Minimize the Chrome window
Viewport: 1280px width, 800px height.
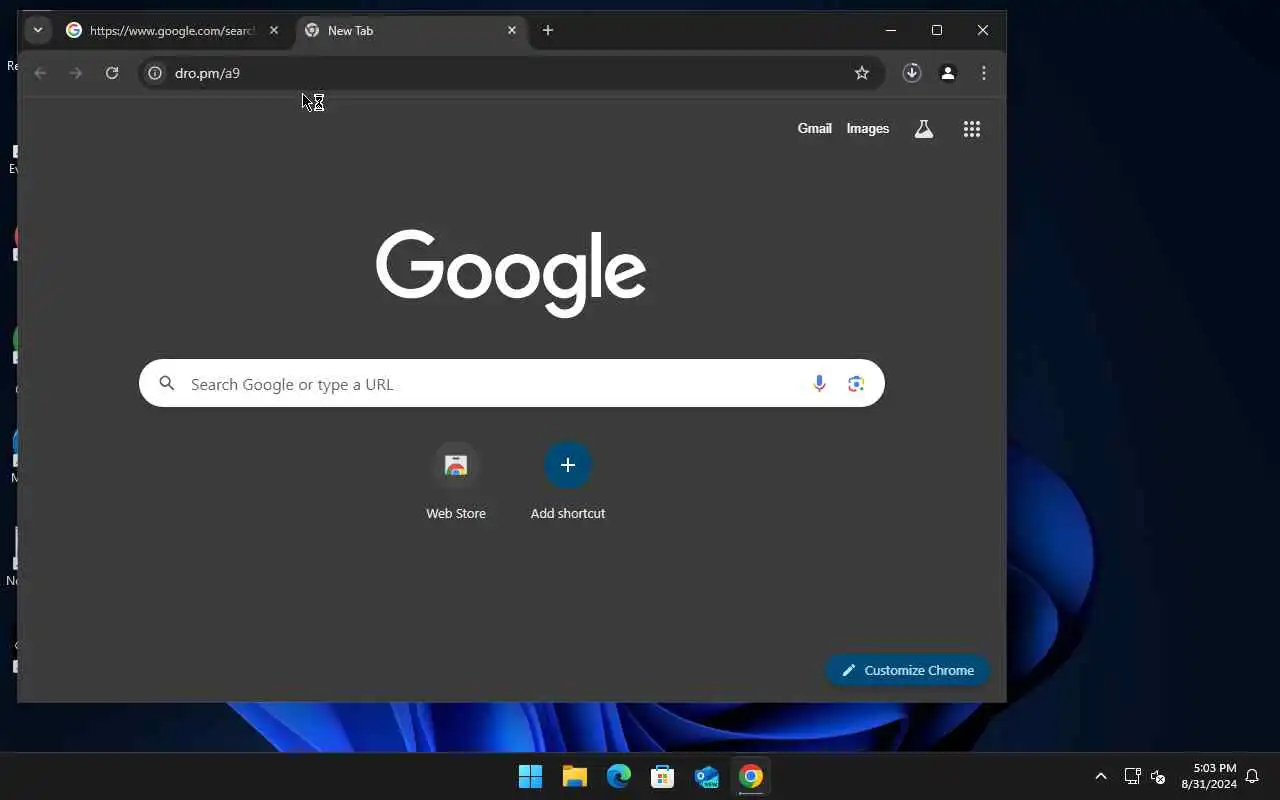pos(890,30)
